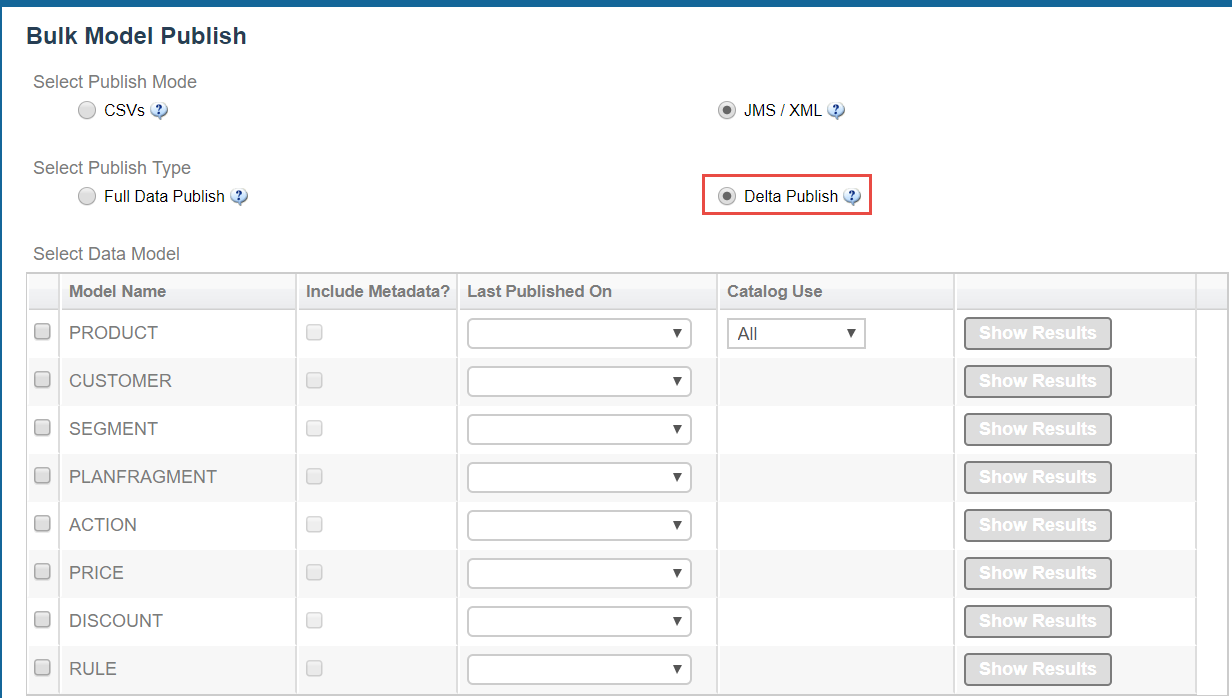Enable the DISCOUNT model checkbox

pyautogui.click(x=43, y=620)
